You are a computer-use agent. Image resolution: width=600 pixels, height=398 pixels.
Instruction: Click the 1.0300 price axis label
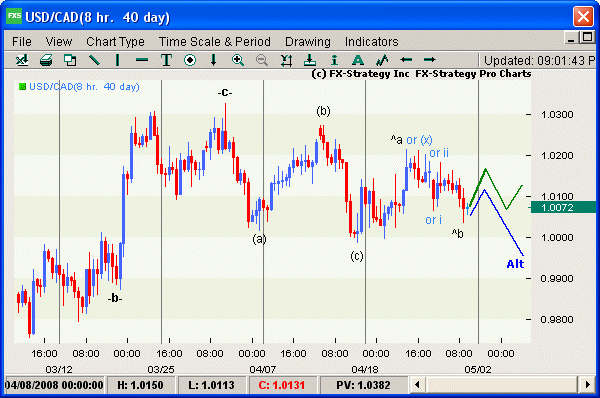point(557,114)
